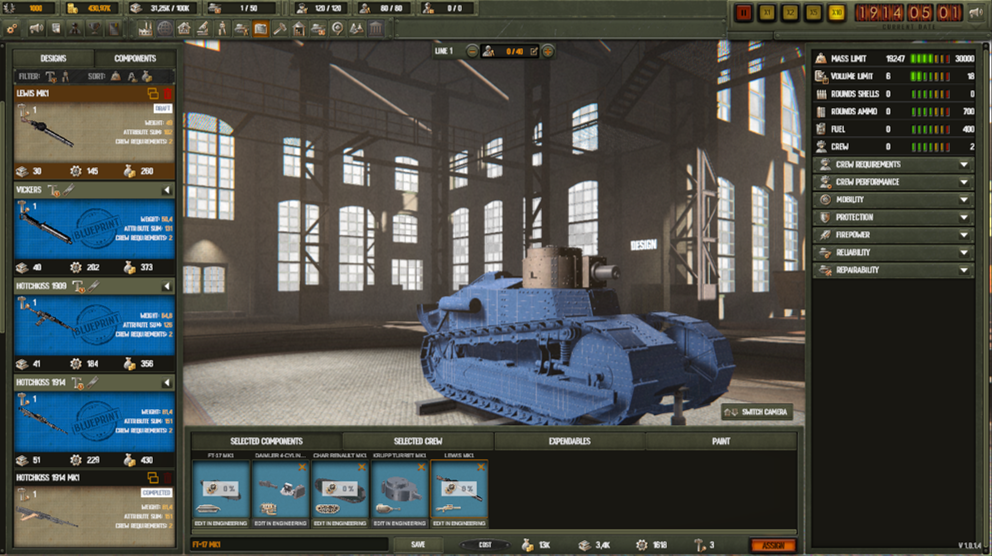The image size is (992, 556).
Task: Open the bank building icon
Action: 376,28
